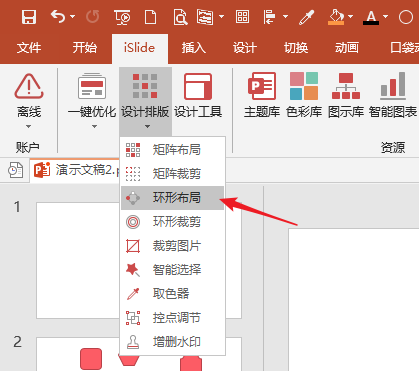Select 智能选择 menu item
The width and height of the screenshot is (419, 371).
click(172, 270)
